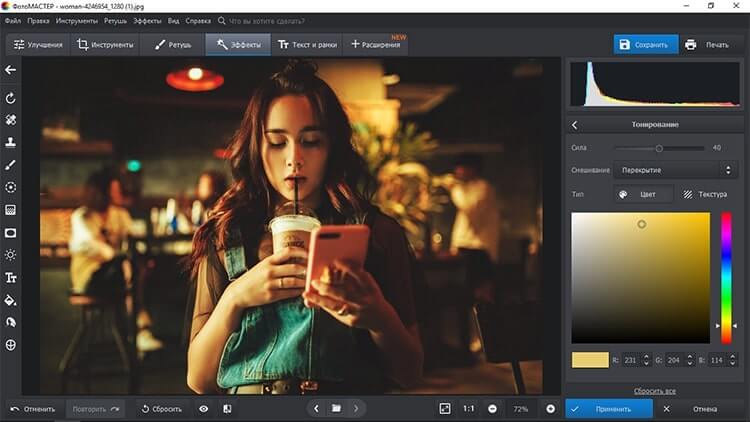The width and height of the screenshot is (750, 422).
Task: Select the healing bandage tool
Action: tap(11, 120)
